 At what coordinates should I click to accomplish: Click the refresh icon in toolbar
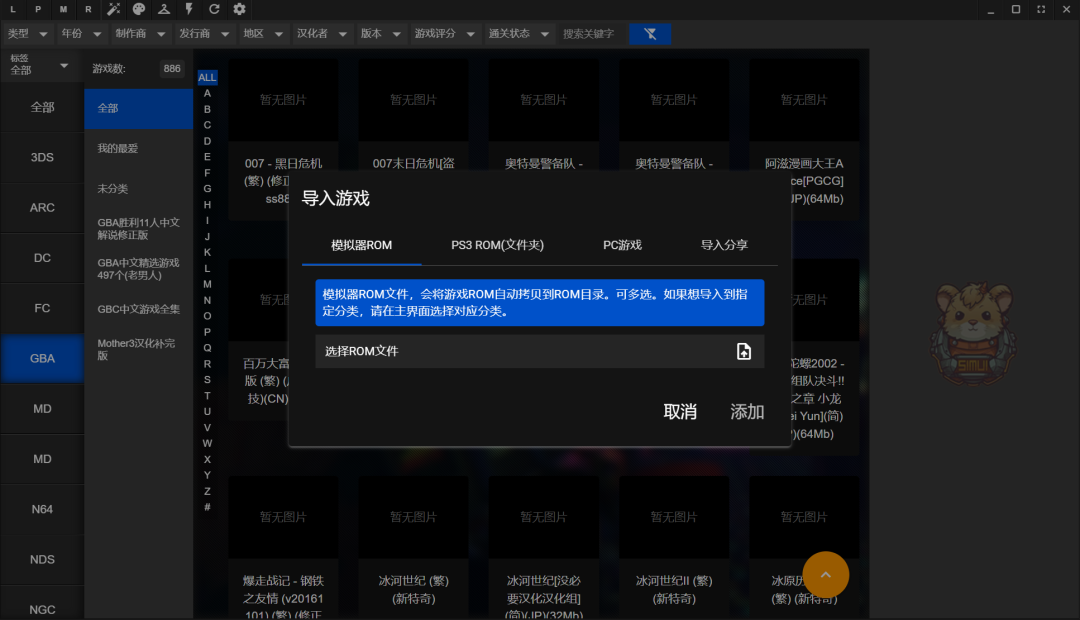[213, 9]
